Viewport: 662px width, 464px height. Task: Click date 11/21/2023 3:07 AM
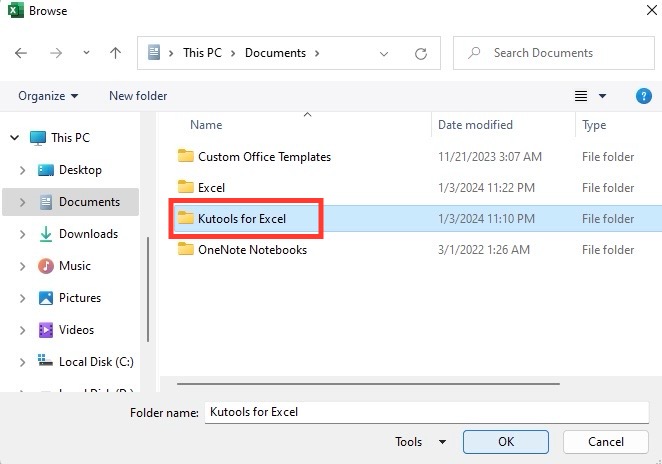[490, 157]
